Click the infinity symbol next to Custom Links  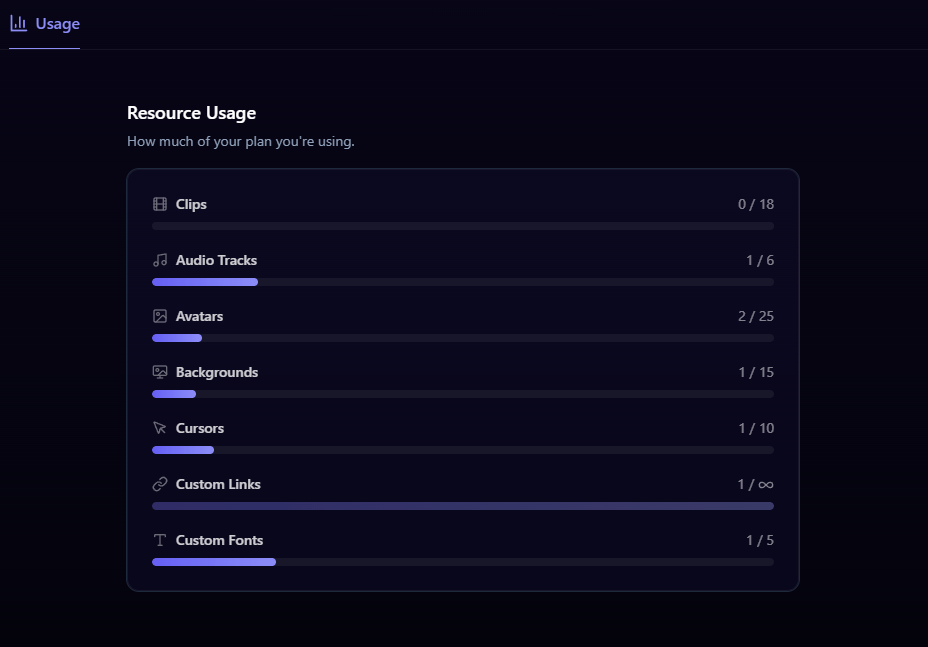click(x=767, y=483)
